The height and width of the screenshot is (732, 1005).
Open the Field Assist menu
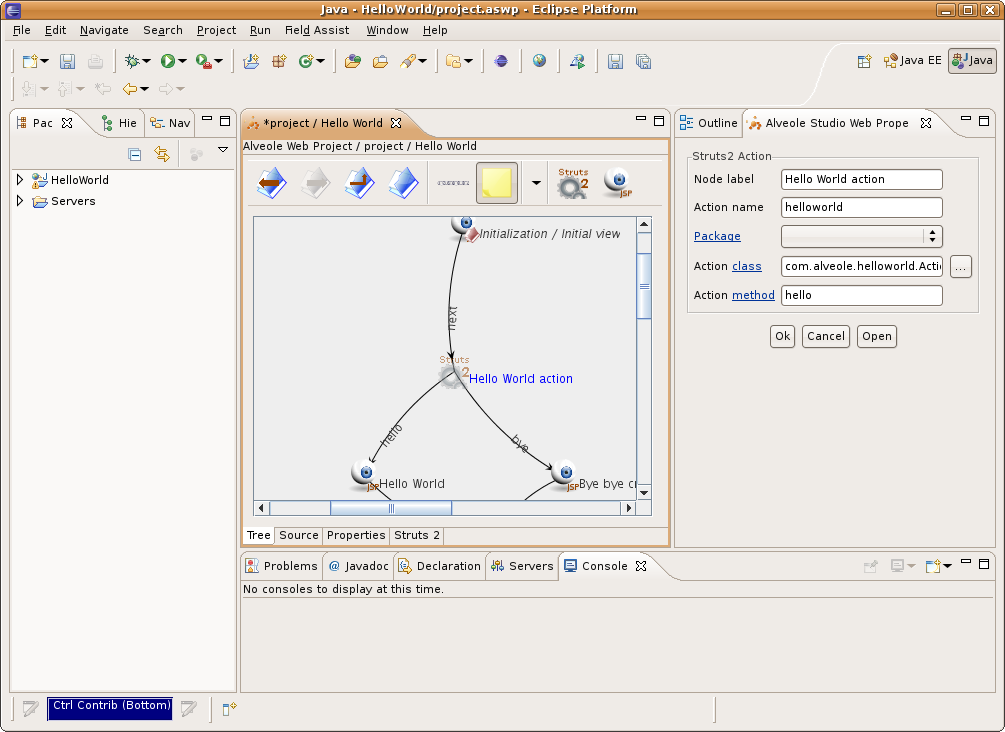coord(316,30)
